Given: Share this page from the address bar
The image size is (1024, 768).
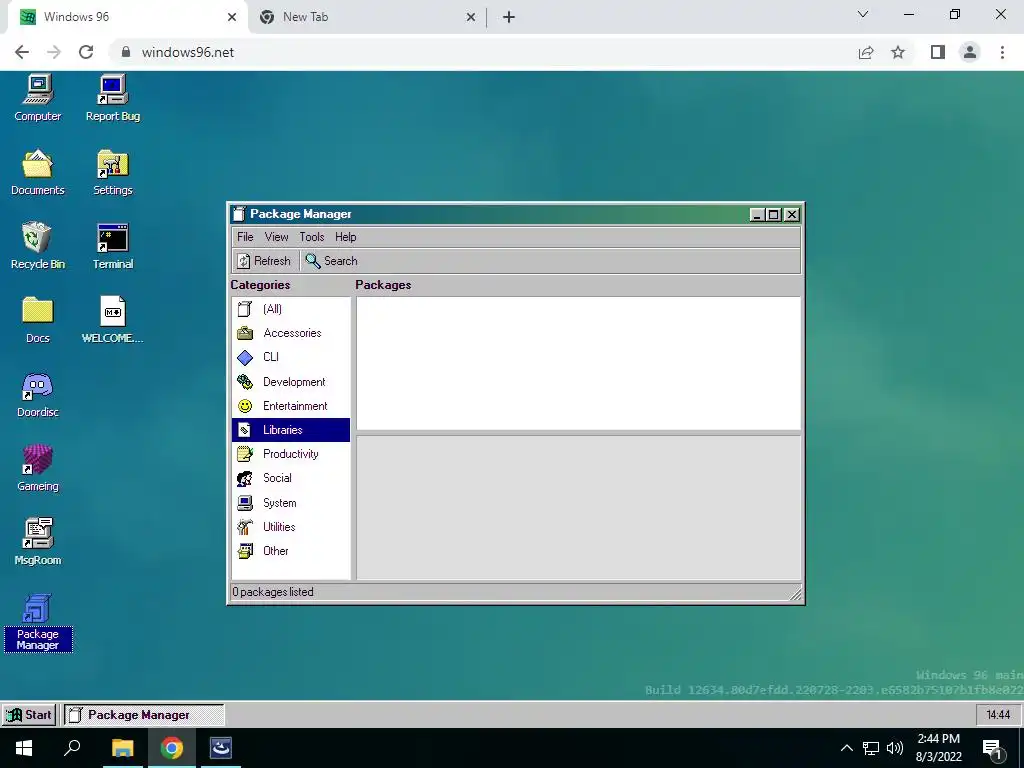Looking at the screenshot, I should 866,52.
